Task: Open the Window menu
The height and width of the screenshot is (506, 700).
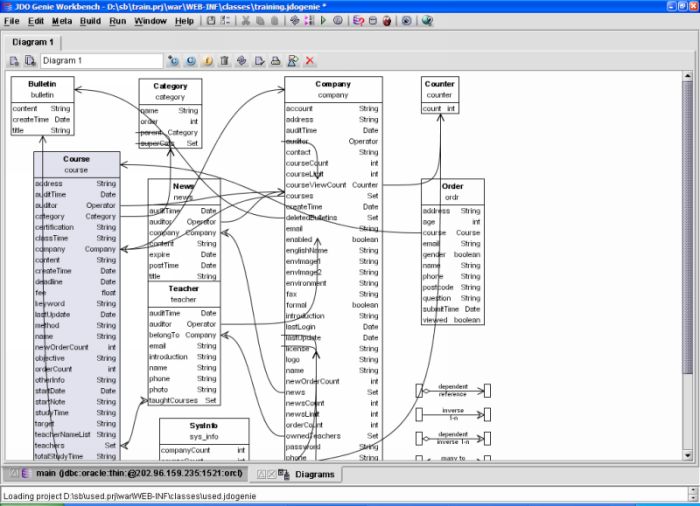Action: pos(150,21)
